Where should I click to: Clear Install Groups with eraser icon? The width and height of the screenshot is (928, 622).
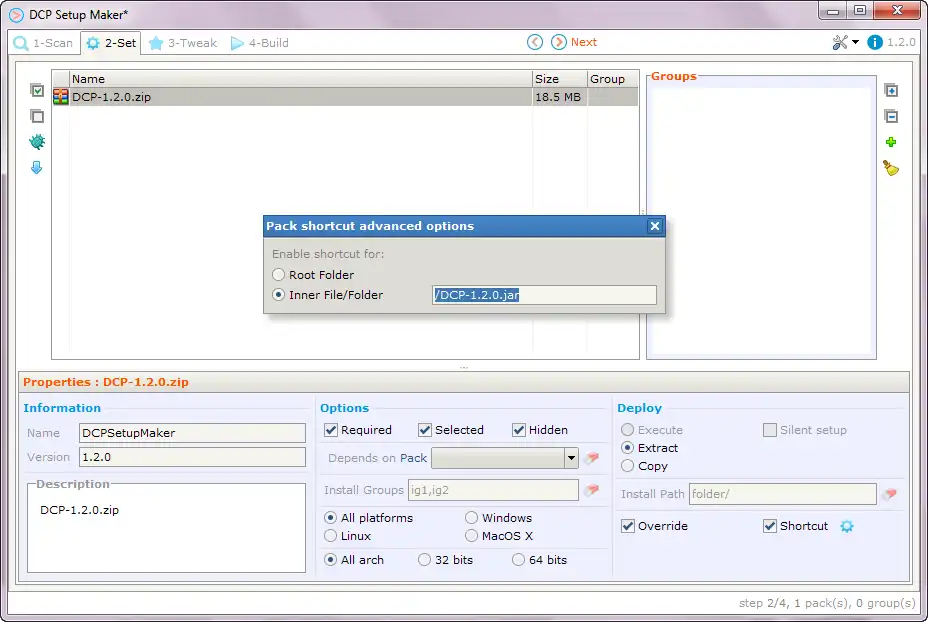coord(592,490)
